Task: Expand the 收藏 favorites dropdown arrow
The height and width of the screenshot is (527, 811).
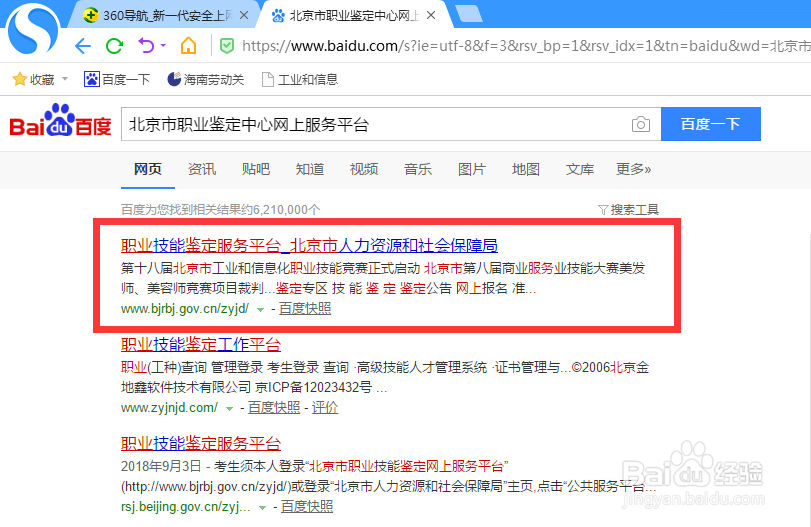Action: click(65, 79)
